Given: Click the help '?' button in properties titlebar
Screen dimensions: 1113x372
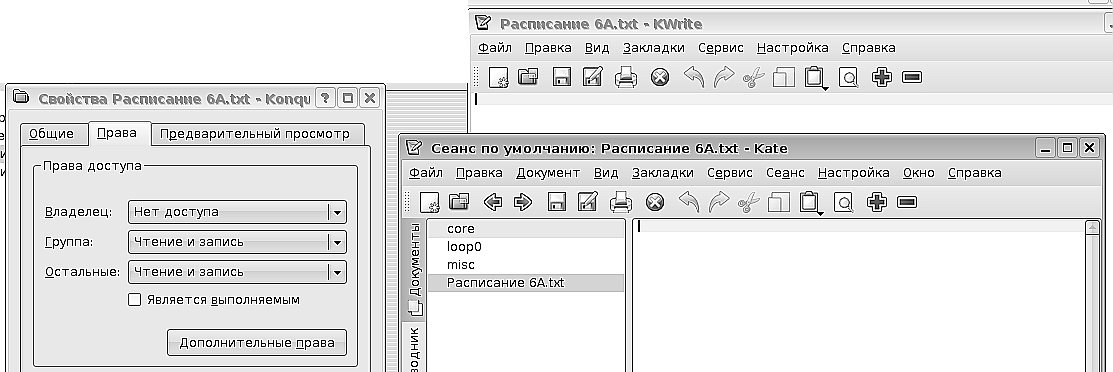Looking at the screenshot, I should (x=324, y=98).
